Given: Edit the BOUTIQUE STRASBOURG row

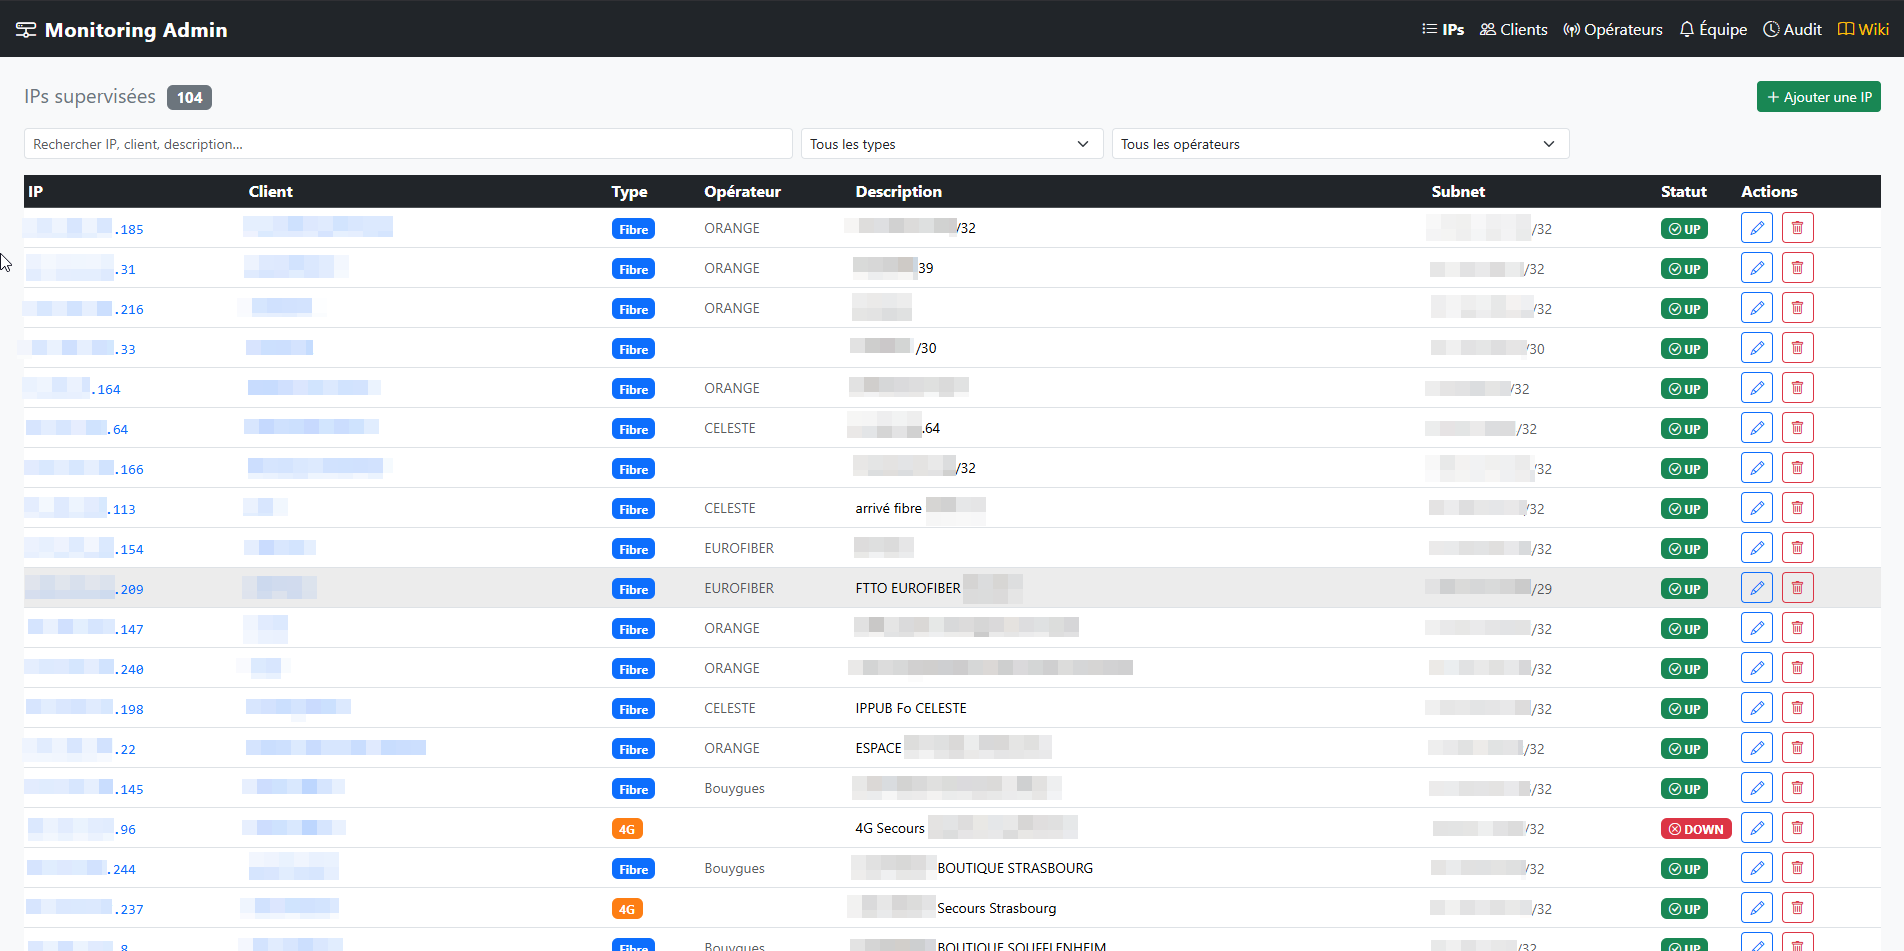Looking at the screenshot, I should (x=1756, y=868).
